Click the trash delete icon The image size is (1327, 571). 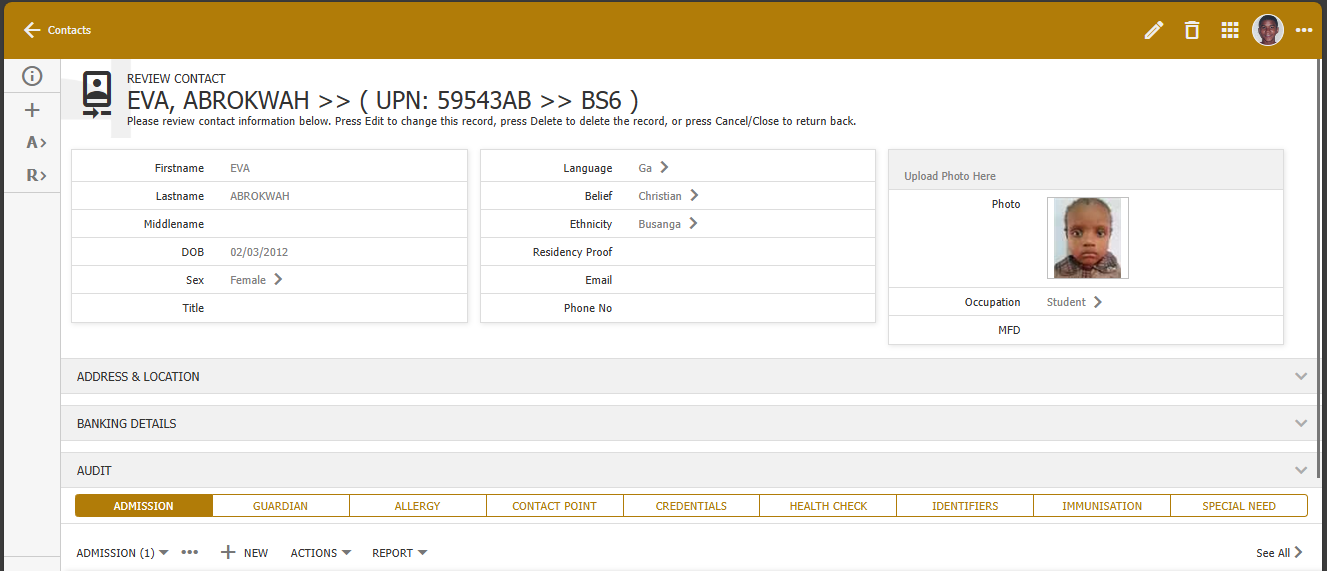pos(1191,30)
